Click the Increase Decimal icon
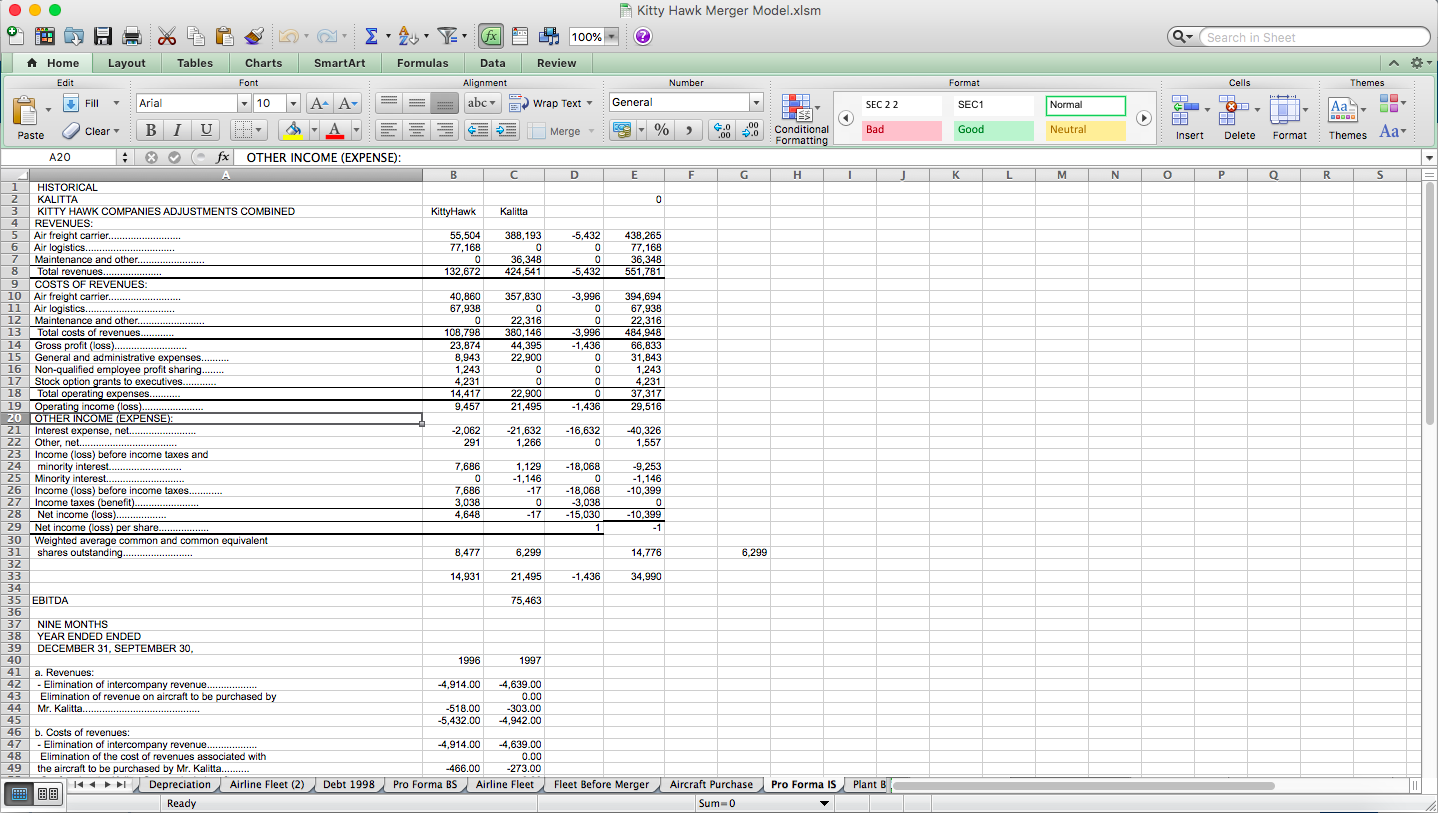 [x=721, y=130]
